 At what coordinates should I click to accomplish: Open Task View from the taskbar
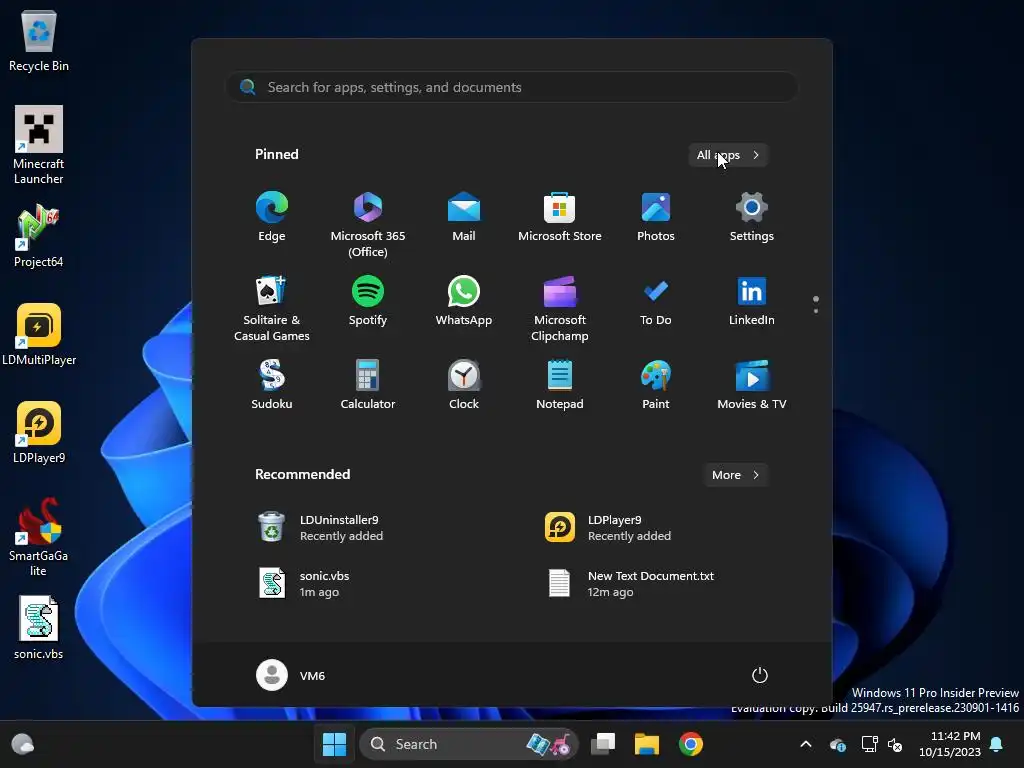[x=603, y=744]
